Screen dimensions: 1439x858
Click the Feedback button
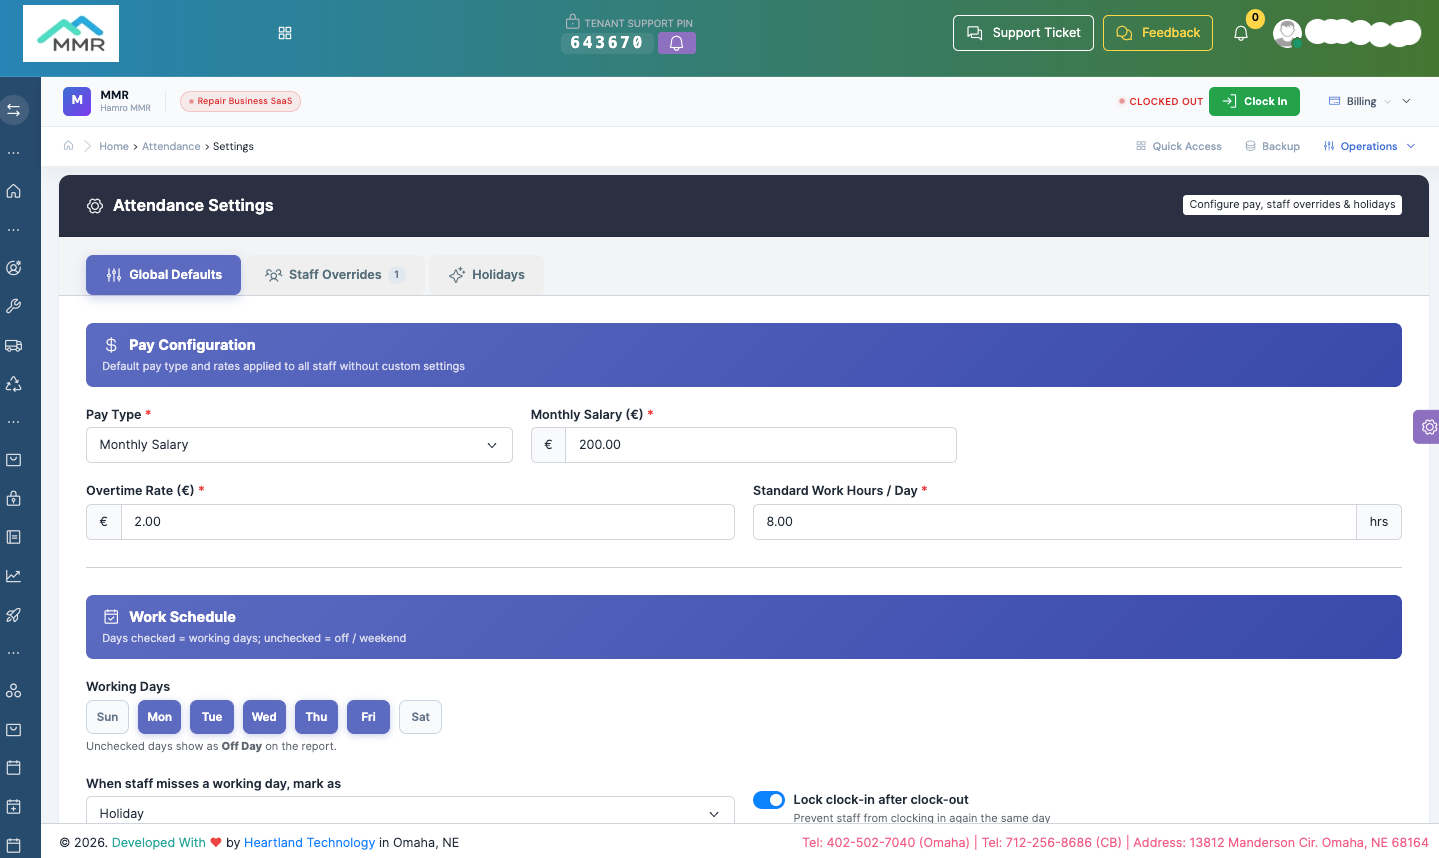pos(1158,33)
